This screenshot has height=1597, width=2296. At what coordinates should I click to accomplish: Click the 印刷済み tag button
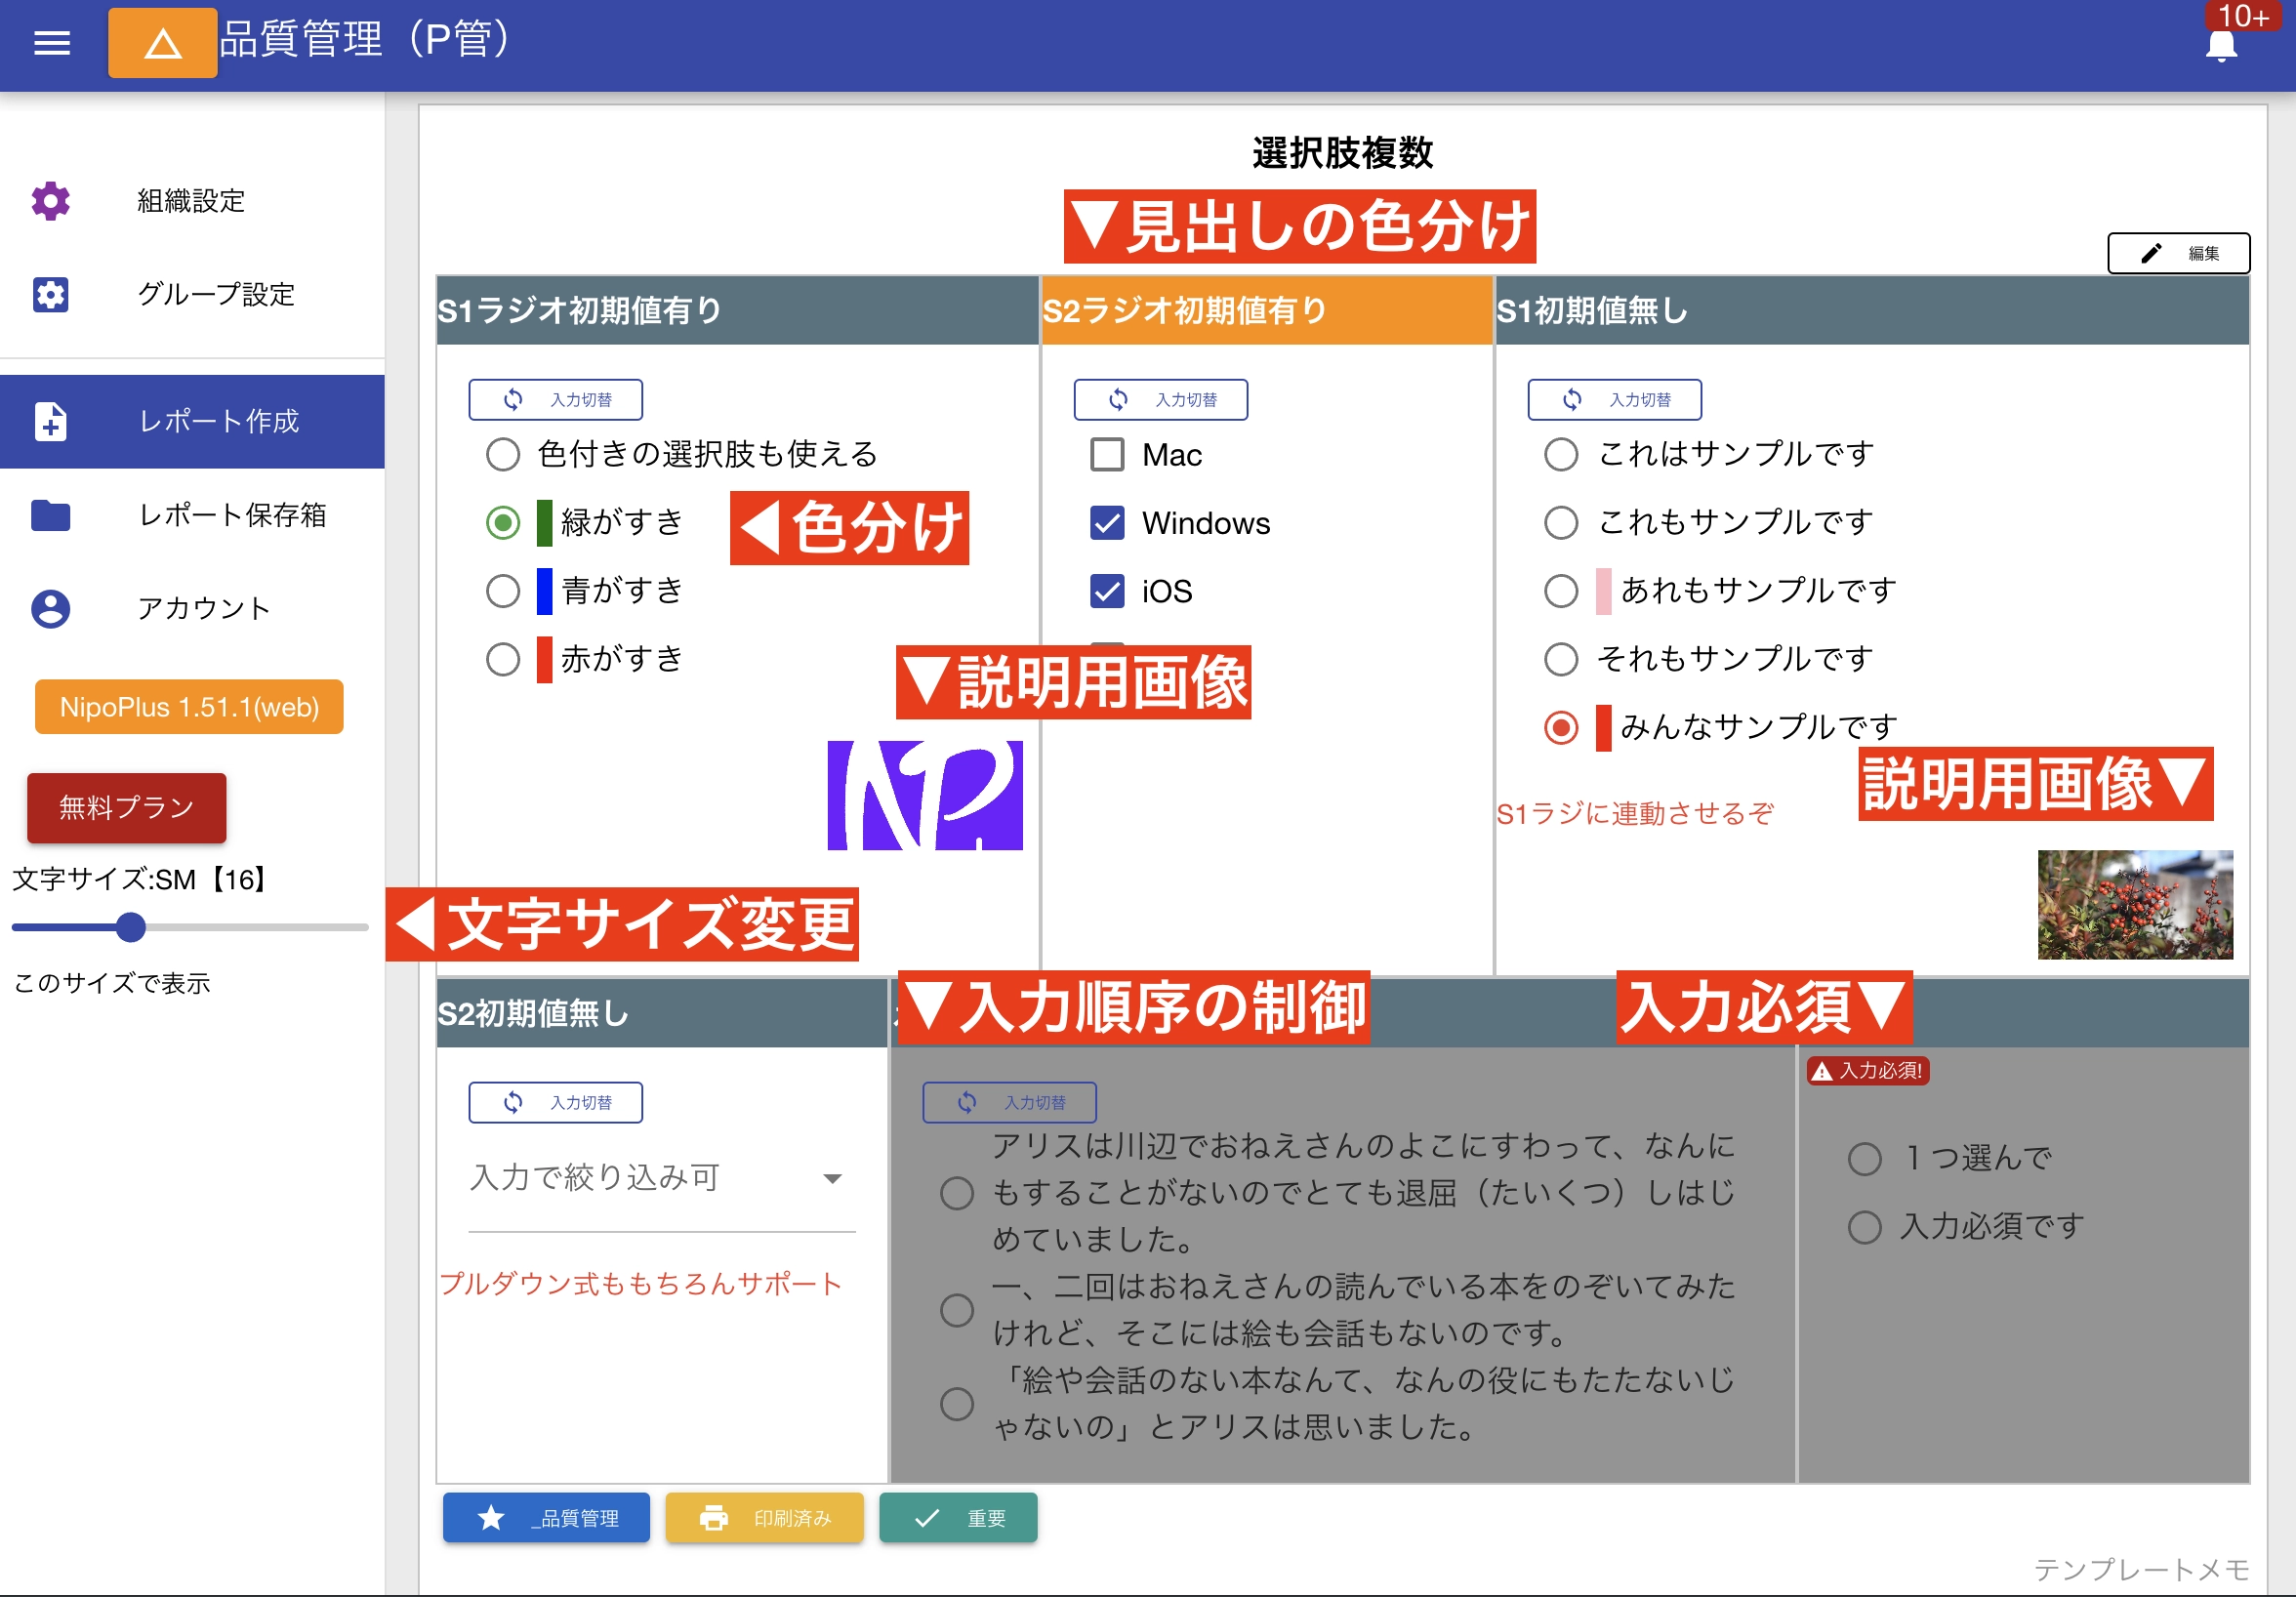tap(764, 1518)
